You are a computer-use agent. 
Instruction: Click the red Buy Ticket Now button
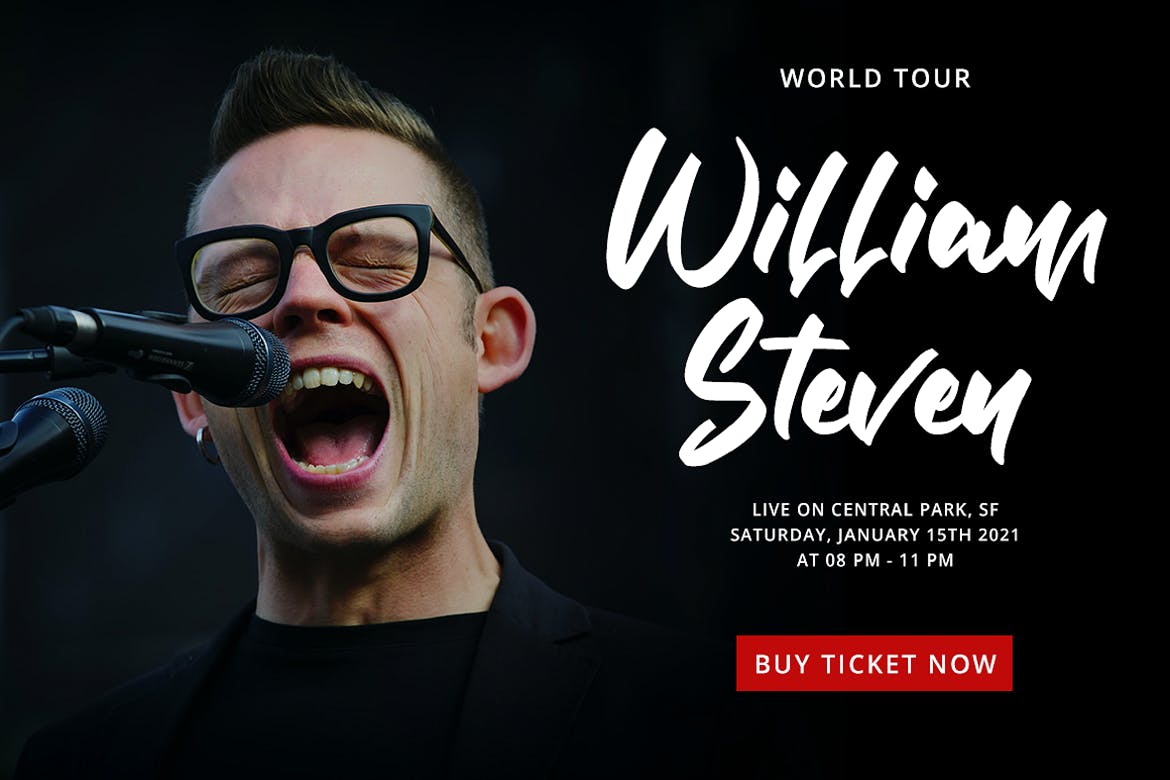point(874,663)
